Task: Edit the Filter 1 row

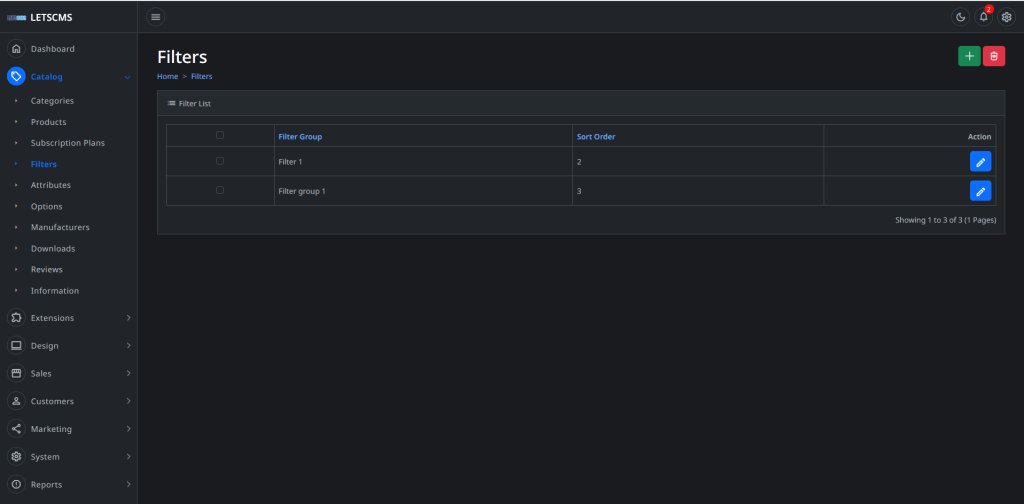Action: click(x=980, y=162)
